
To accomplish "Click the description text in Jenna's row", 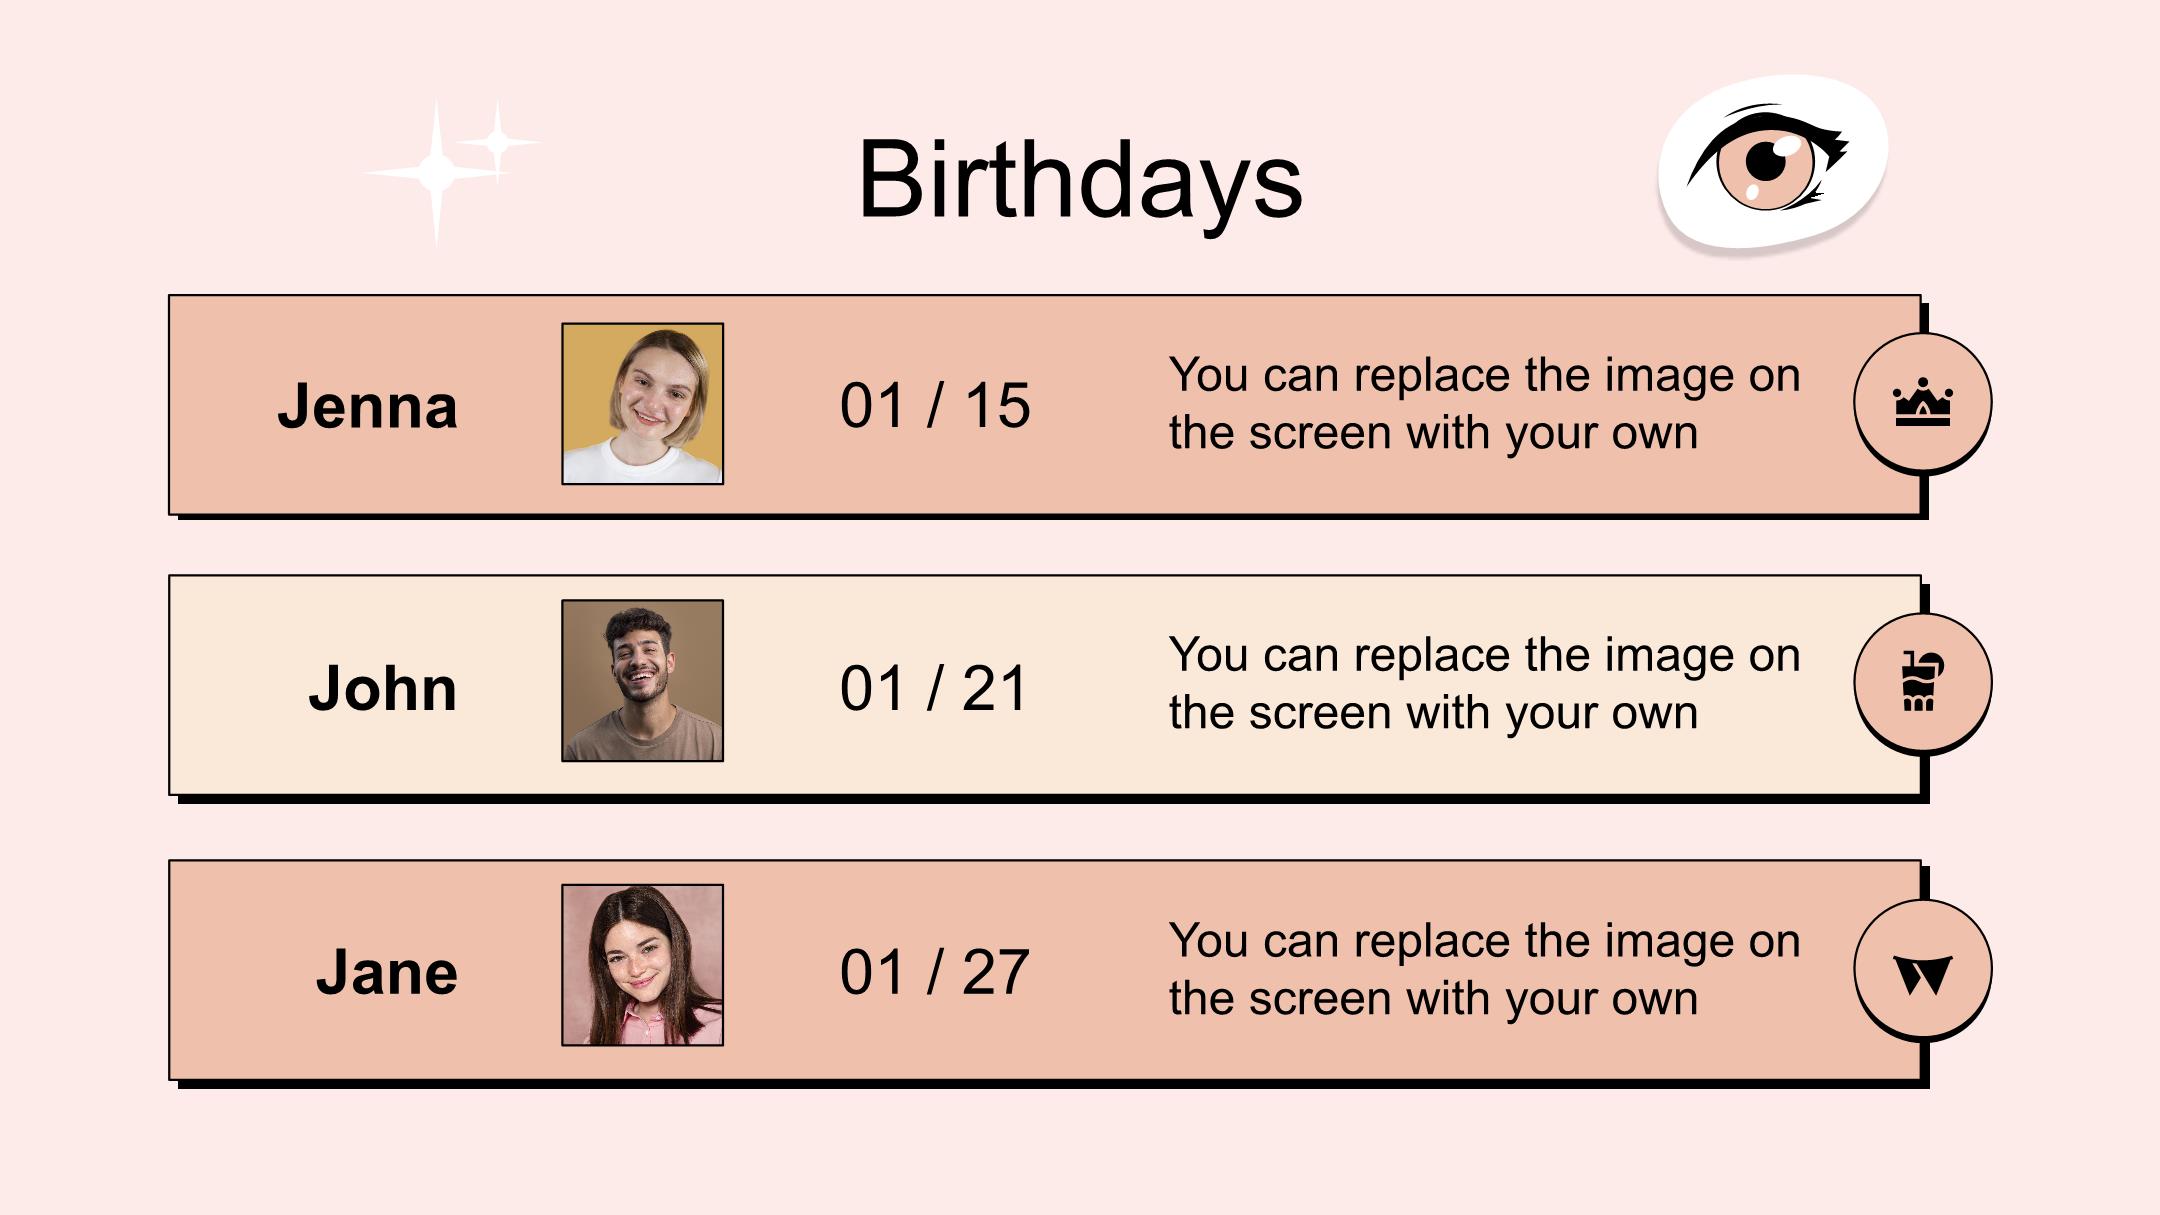I will (1485, 404).
